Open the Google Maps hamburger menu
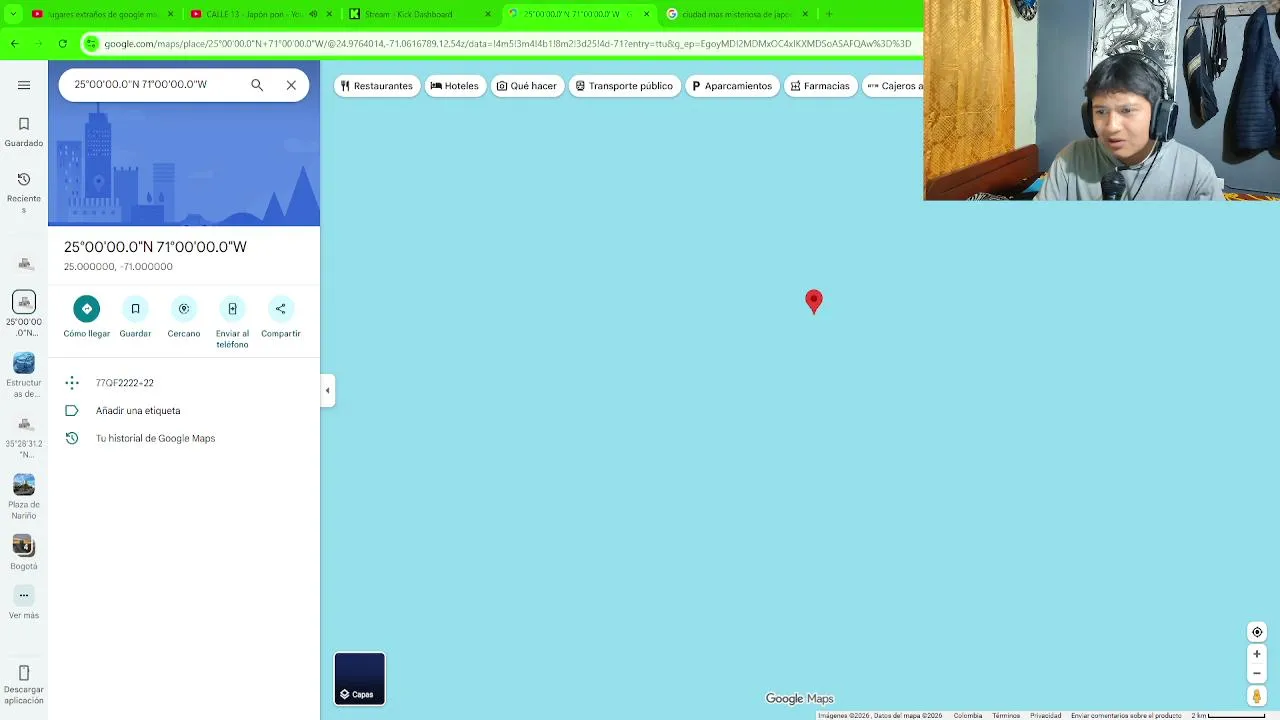Viewport: 1280px width, 720px height. coord(24,85)
